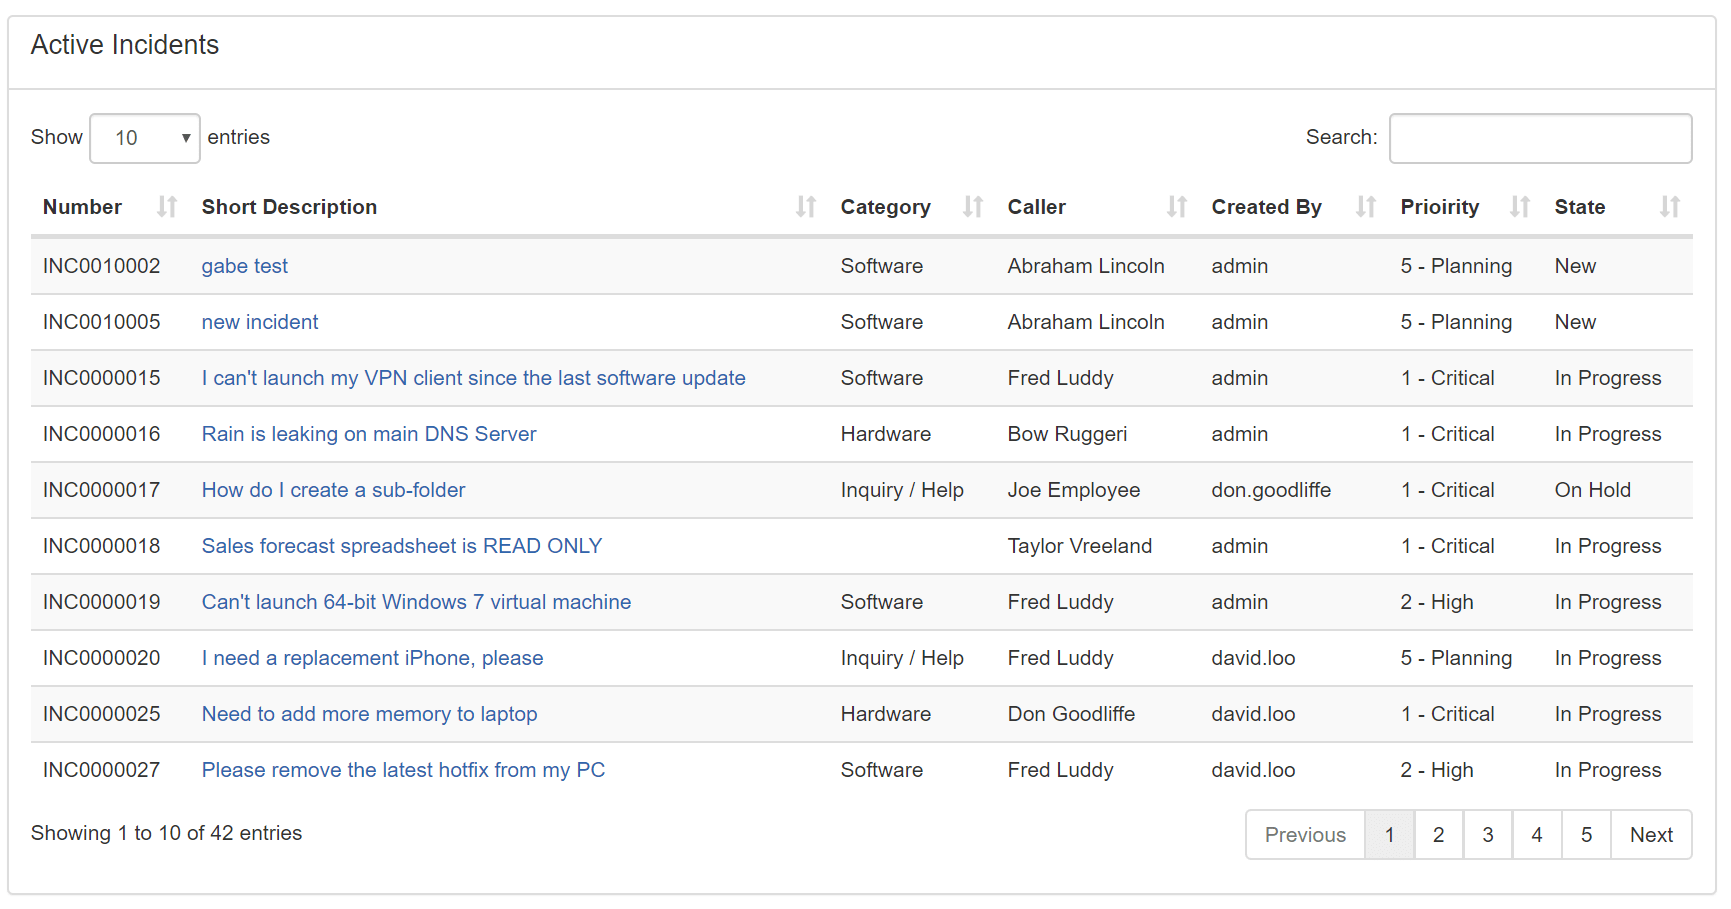The width and height of the screenshot is (1731, 909).
Task: Sort by Created By arrows icon
Action: [1366, 207]
